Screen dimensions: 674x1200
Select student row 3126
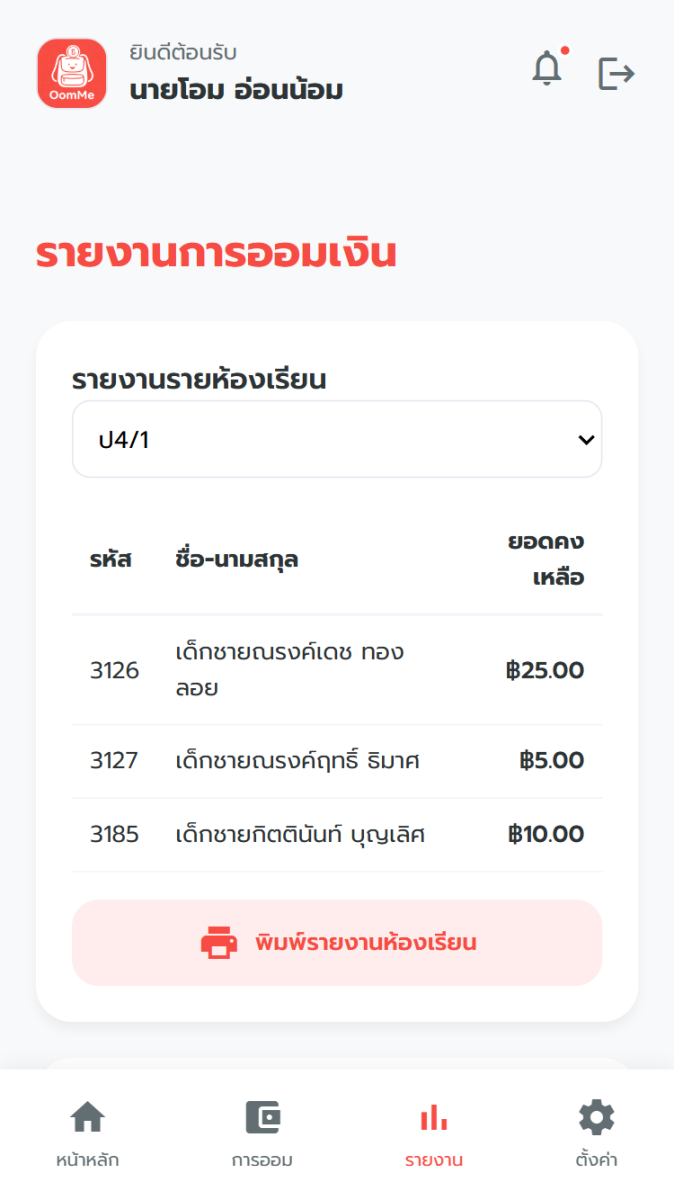tap(115, 670)
